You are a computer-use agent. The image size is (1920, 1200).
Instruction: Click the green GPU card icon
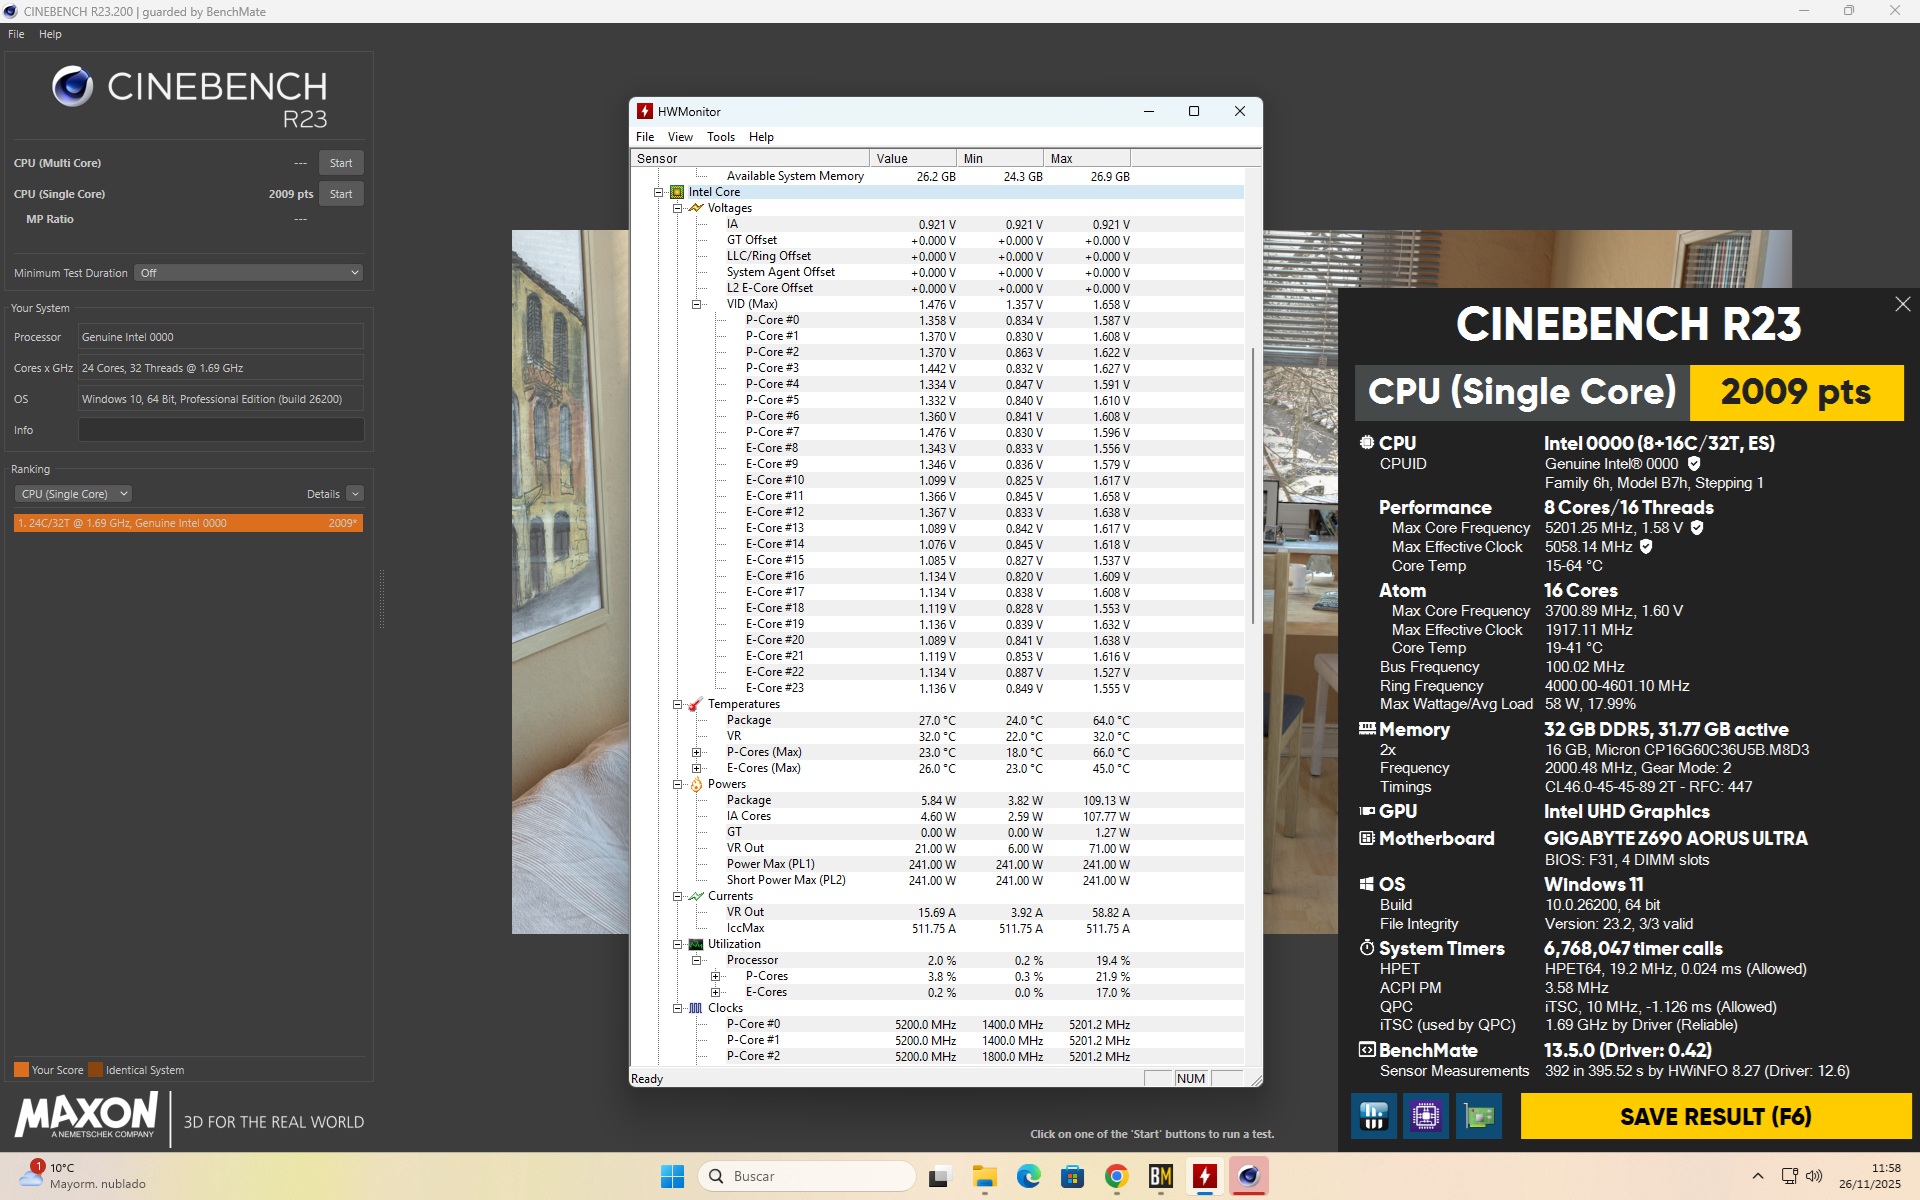[x=1478, y=1115]
